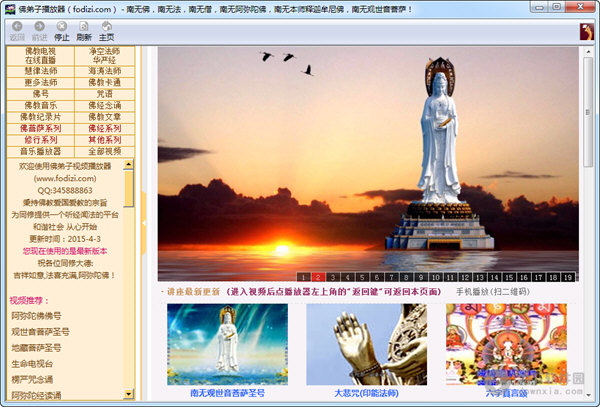Click the 讲座最新更新 heading text
The height and width of the screenshot is (407, 600).
coord(193,292)
